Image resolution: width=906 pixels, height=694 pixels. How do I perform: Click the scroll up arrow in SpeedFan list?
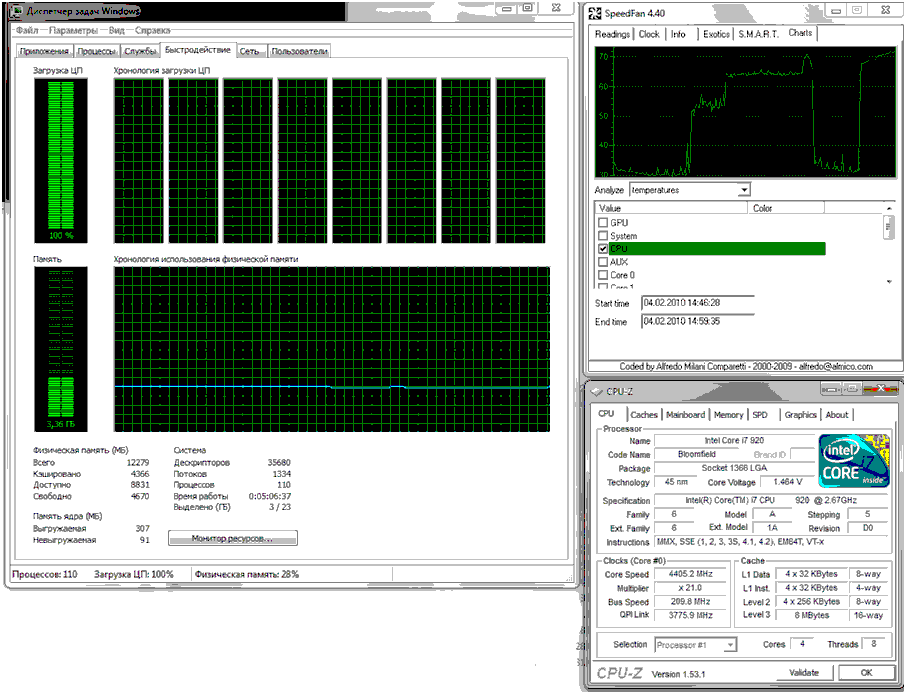(x=889, y=208)
